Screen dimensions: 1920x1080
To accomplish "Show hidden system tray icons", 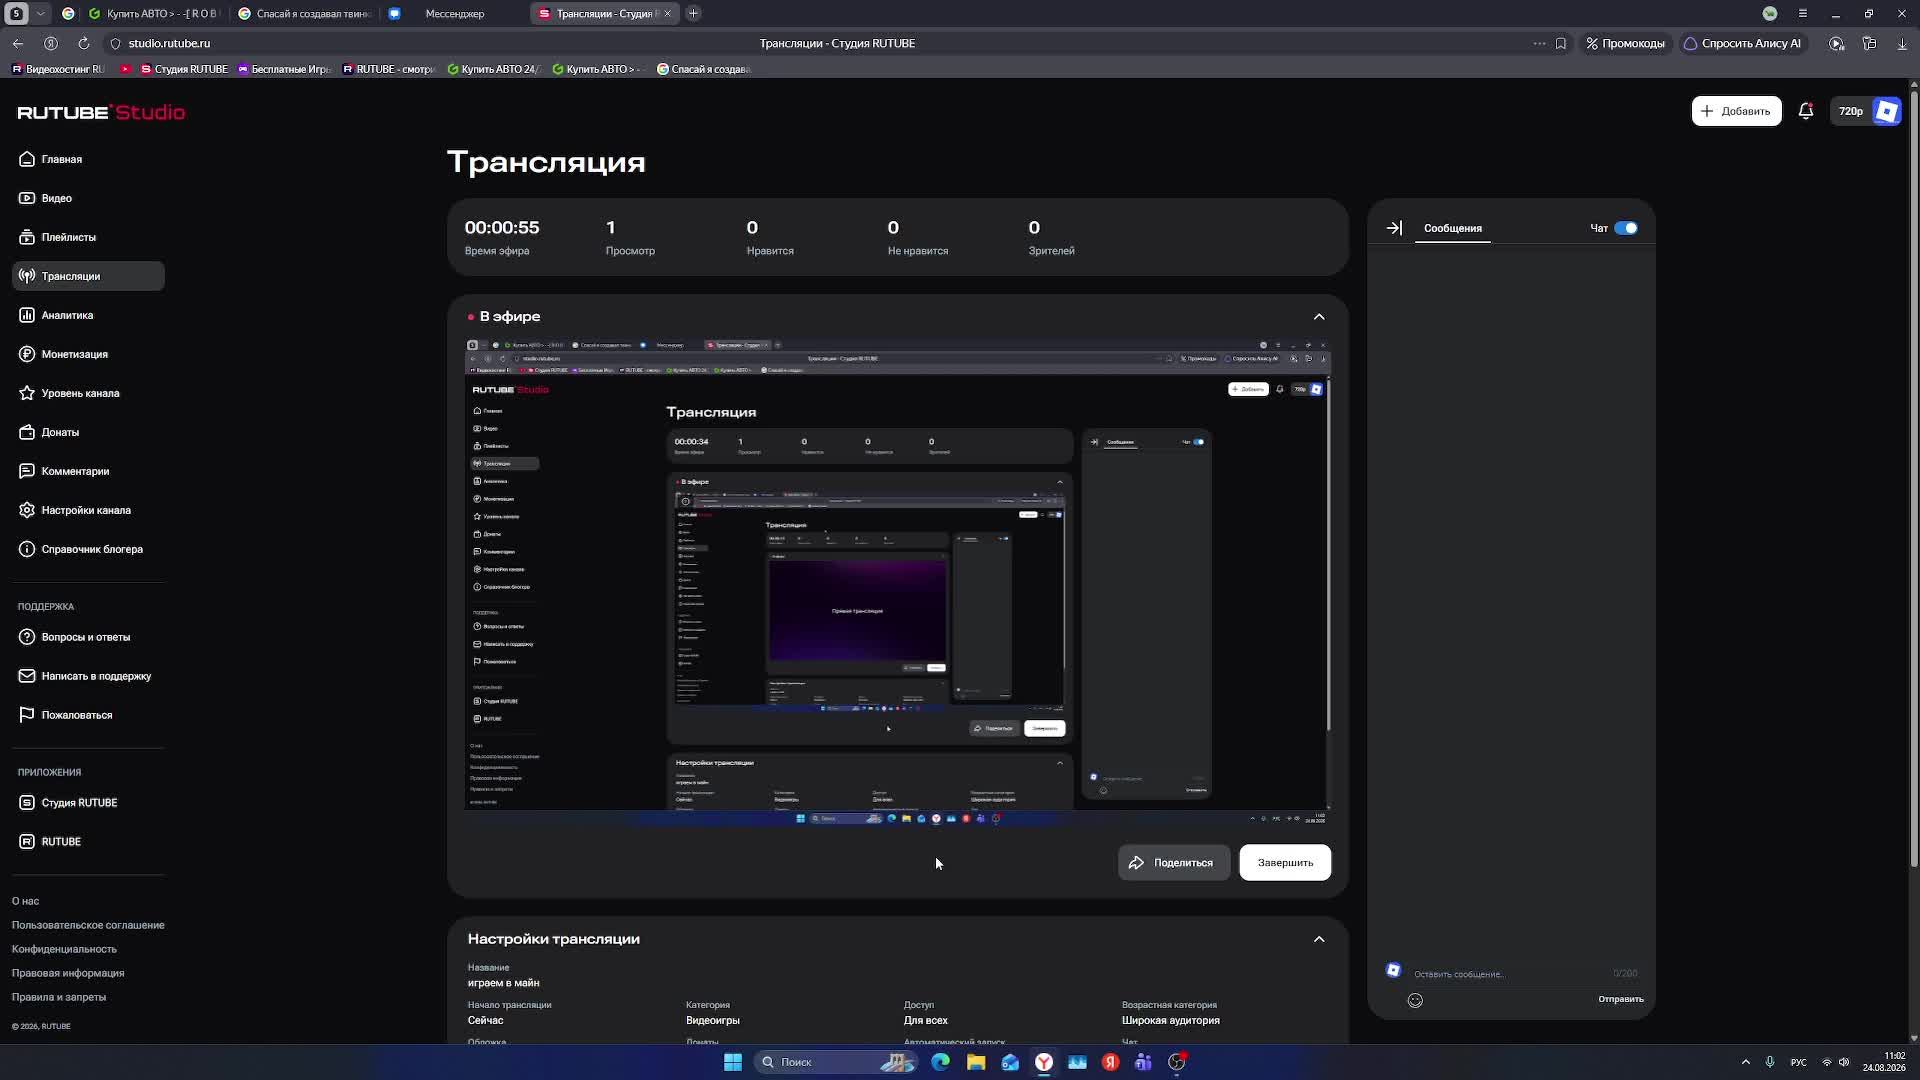I will (1746, 1062).
